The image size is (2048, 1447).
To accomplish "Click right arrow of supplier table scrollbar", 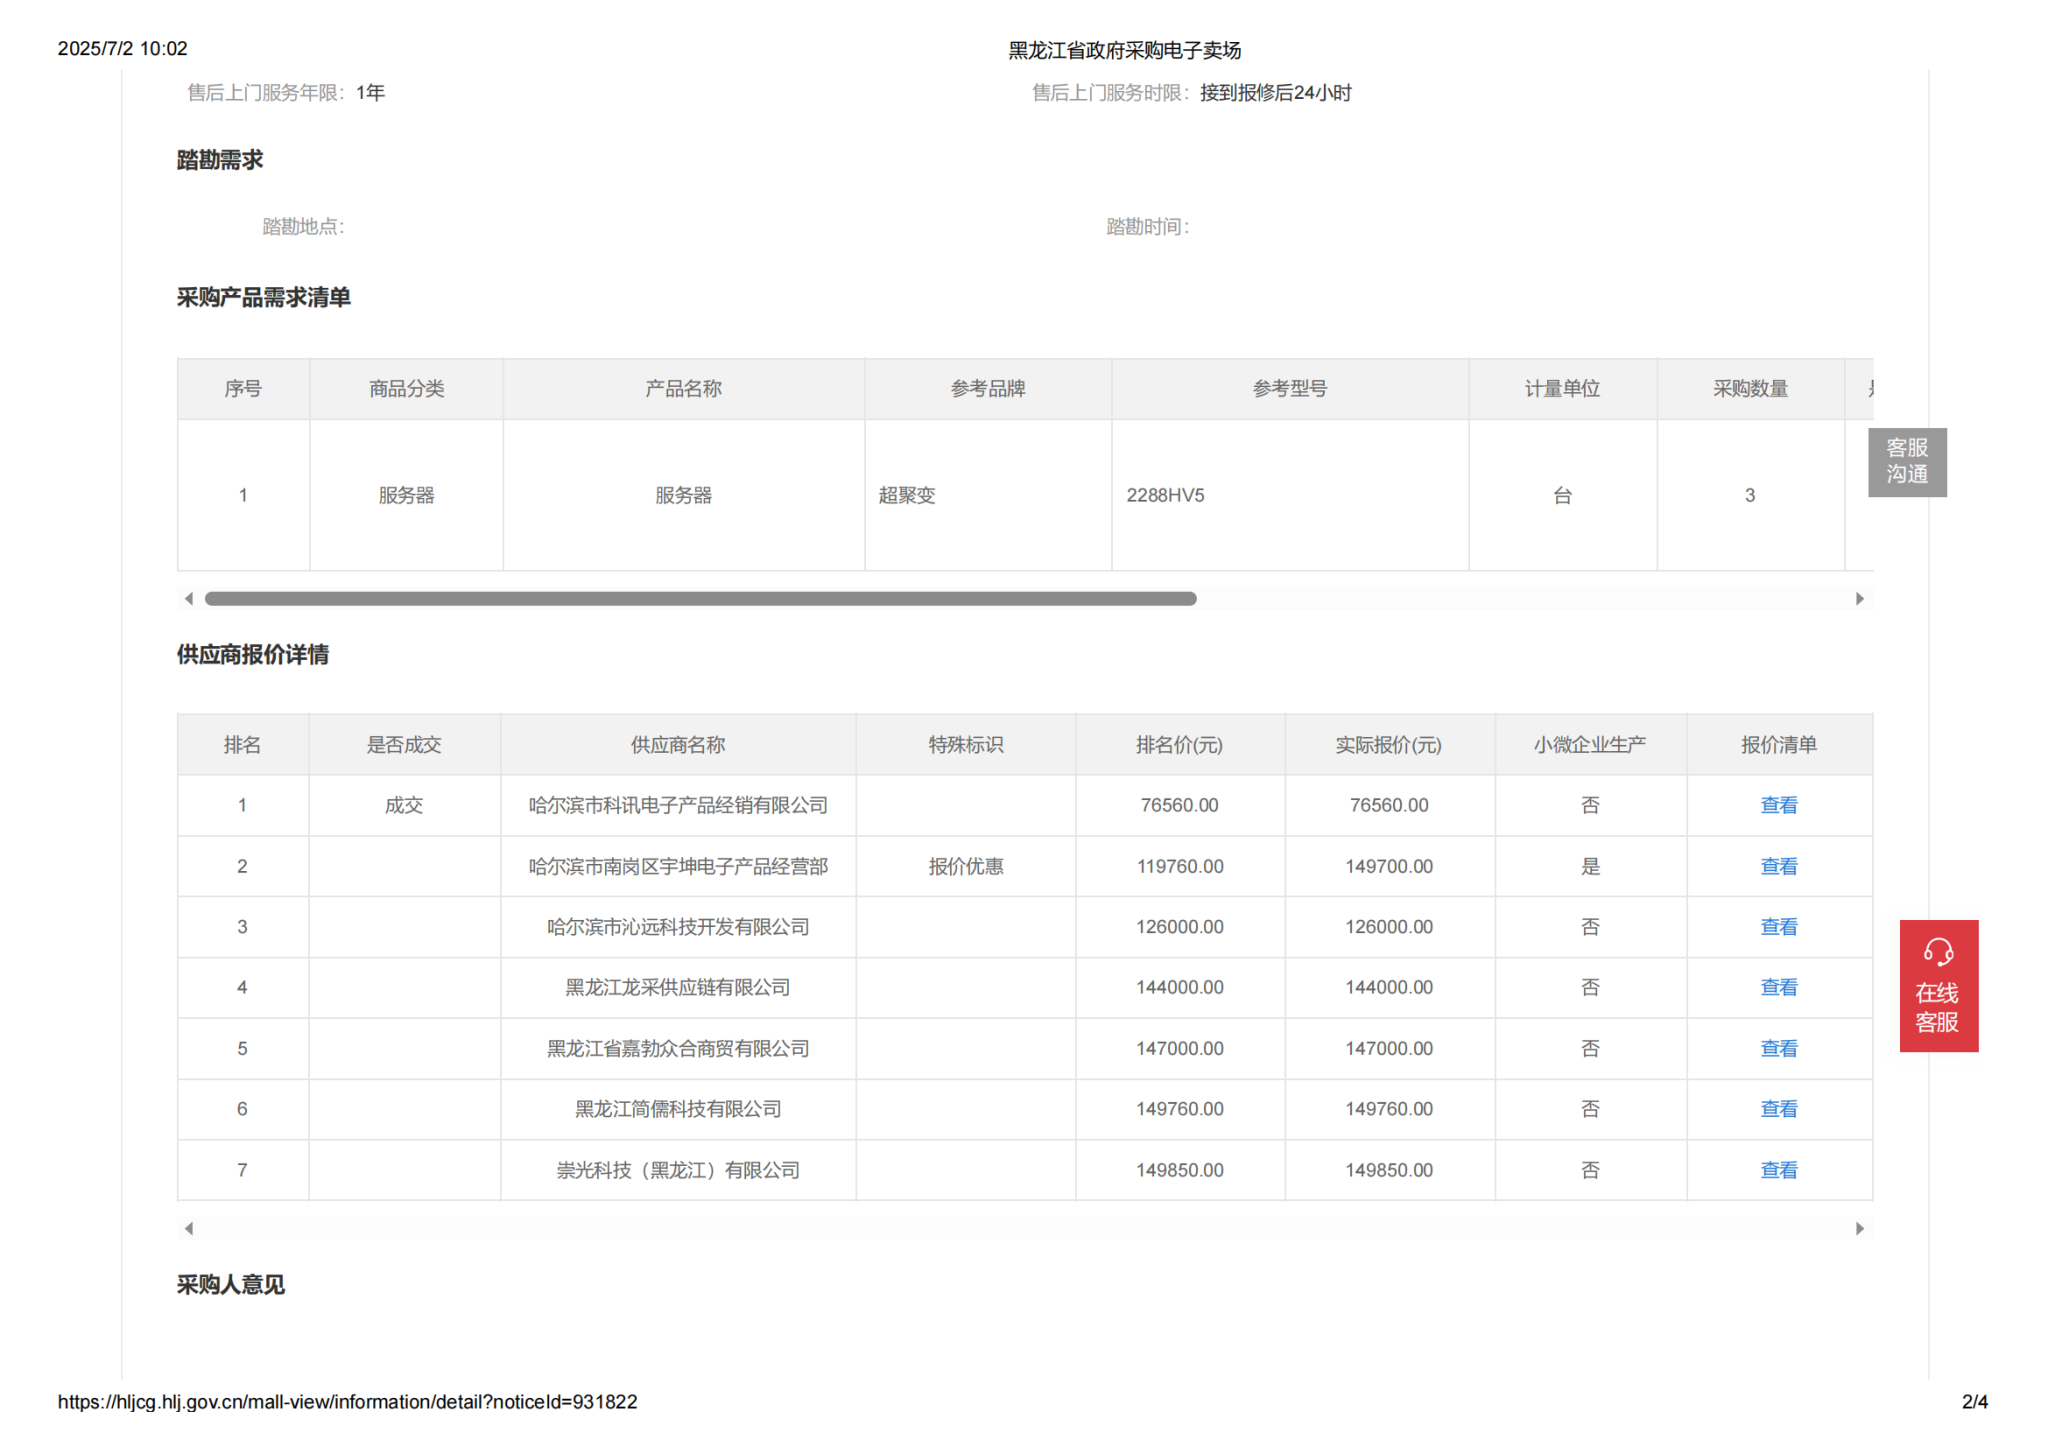I will 1859,1228.
